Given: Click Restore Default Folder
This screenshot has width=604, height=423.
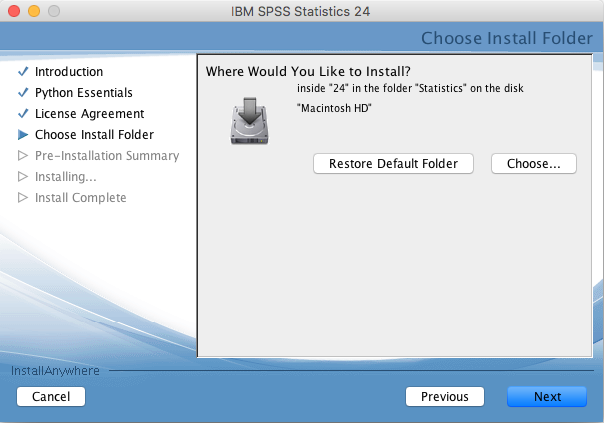Looking at the screenshot, I should 393,164.
